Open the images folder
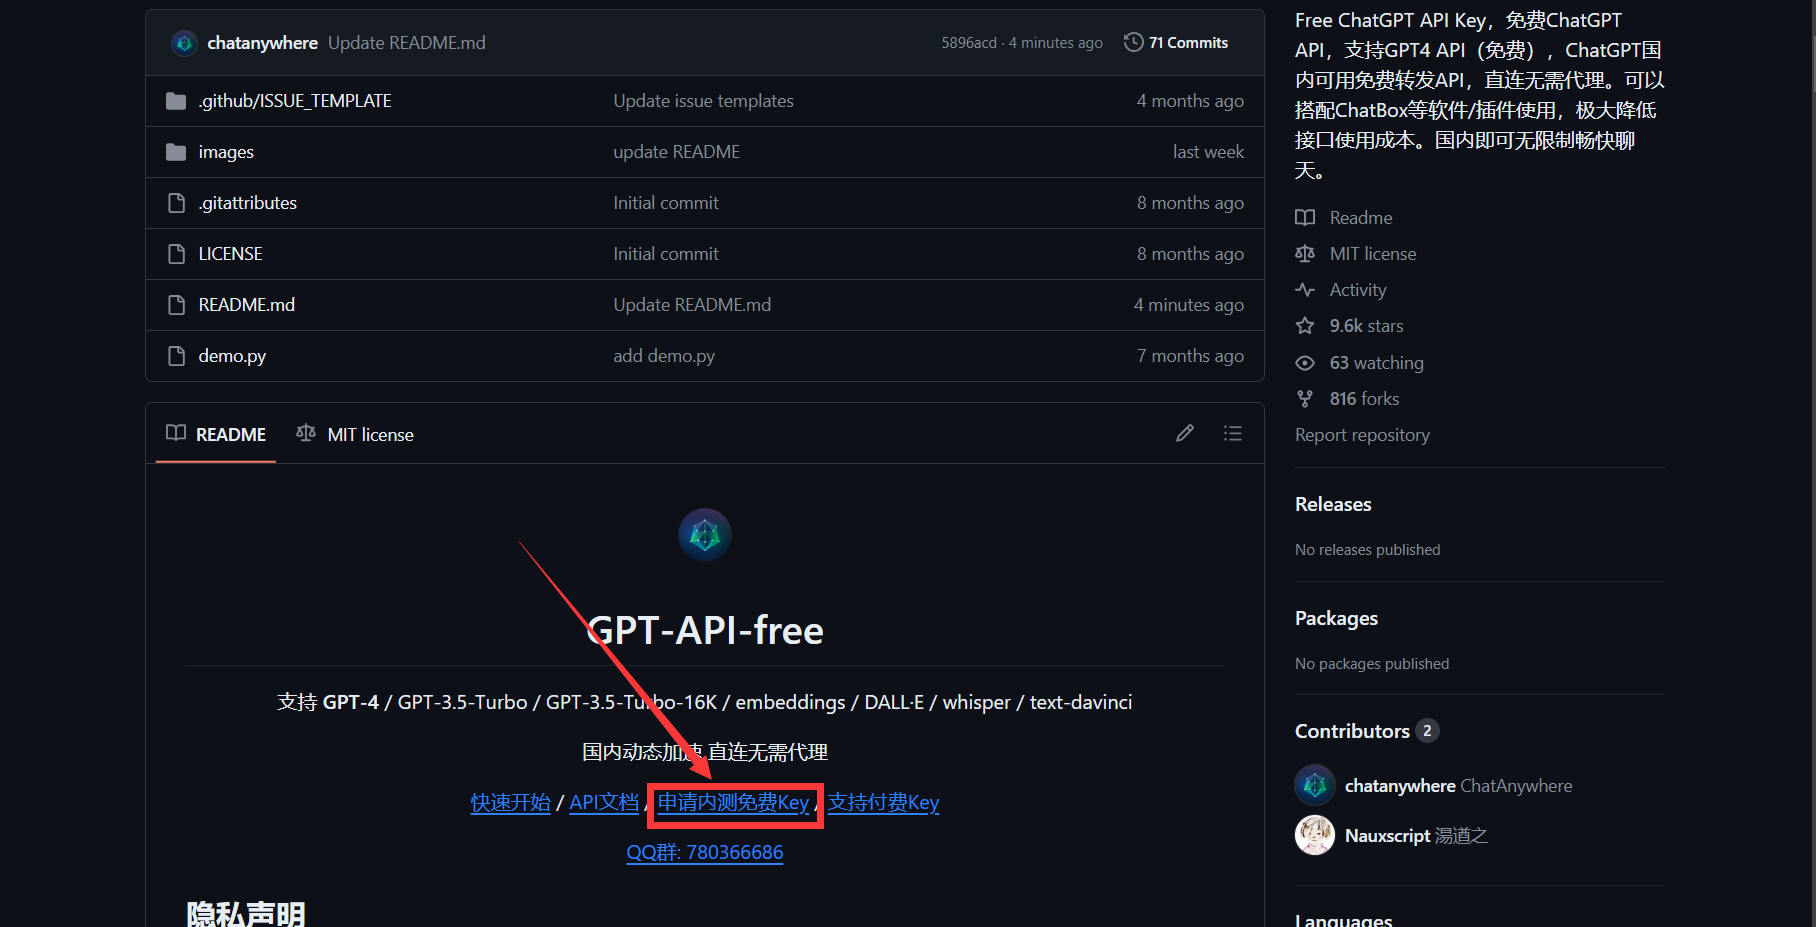Viewport: 1816px width, 927px height. coord(226,152)
